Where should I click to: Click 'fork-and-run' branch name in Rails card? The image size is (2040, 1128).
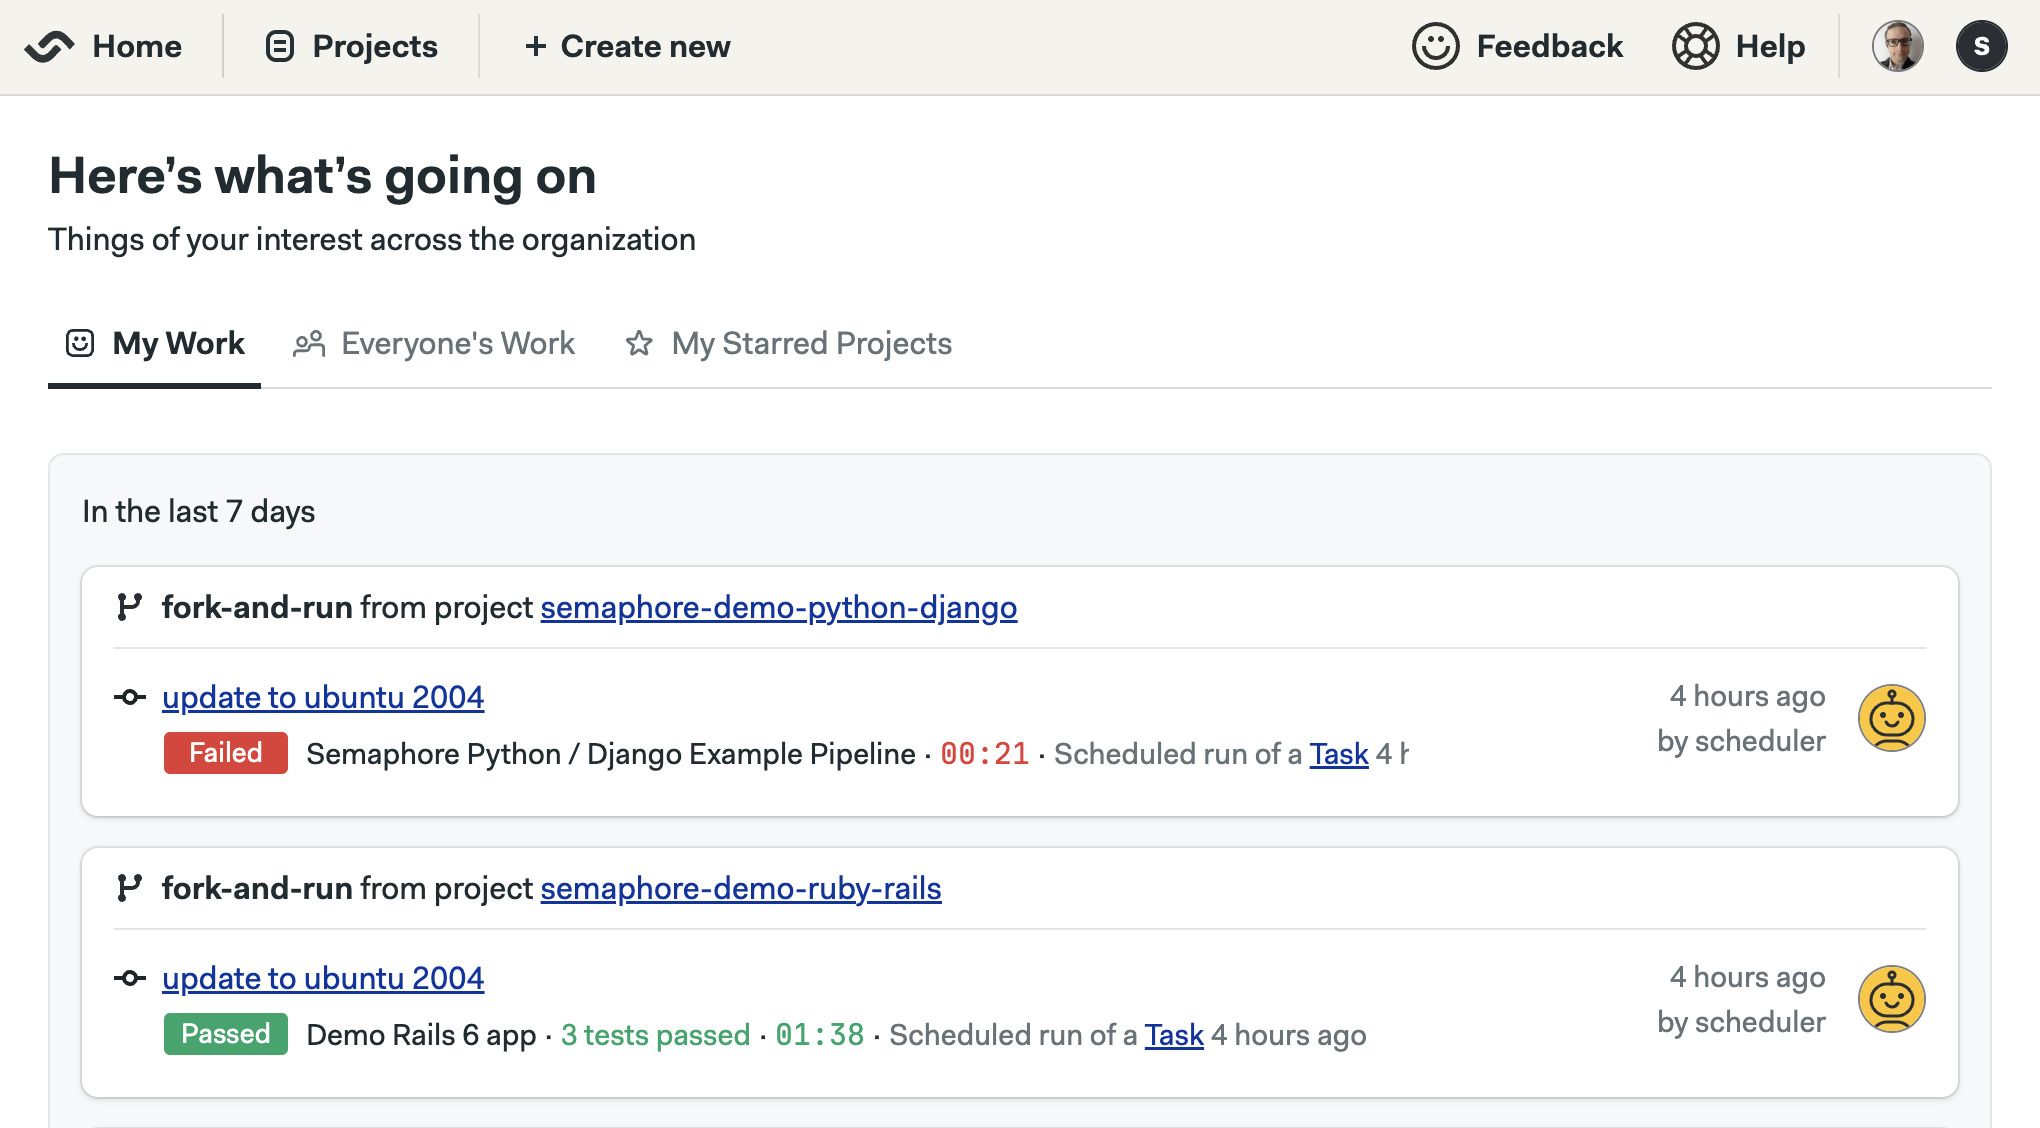257,889
